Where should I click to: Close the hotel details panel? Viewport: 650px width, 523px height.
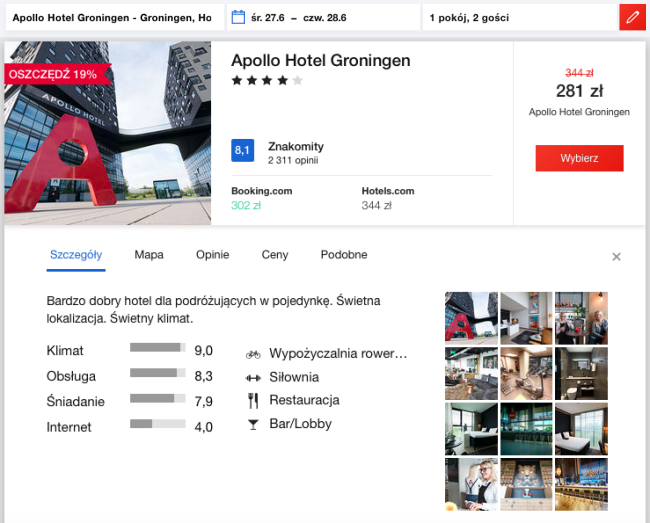click(617, 257)
